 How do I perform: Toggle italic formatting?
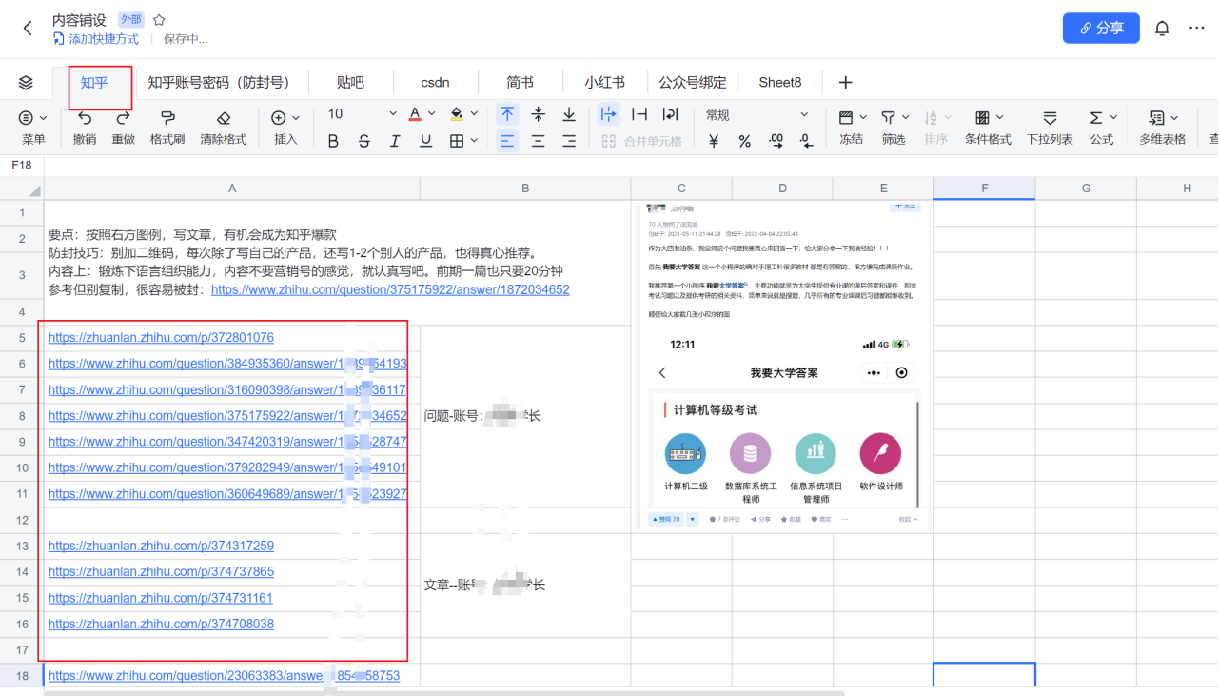(395, 141)
